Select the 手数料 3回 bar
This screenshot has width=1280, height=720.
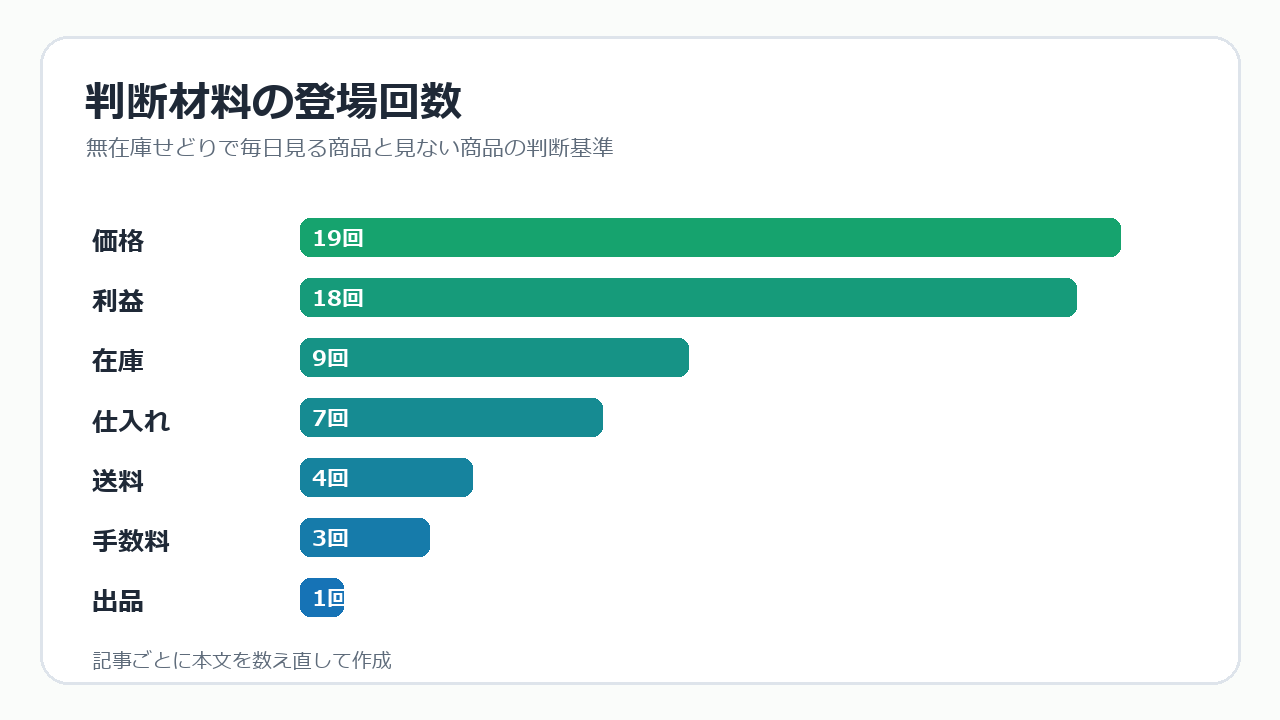365,538
